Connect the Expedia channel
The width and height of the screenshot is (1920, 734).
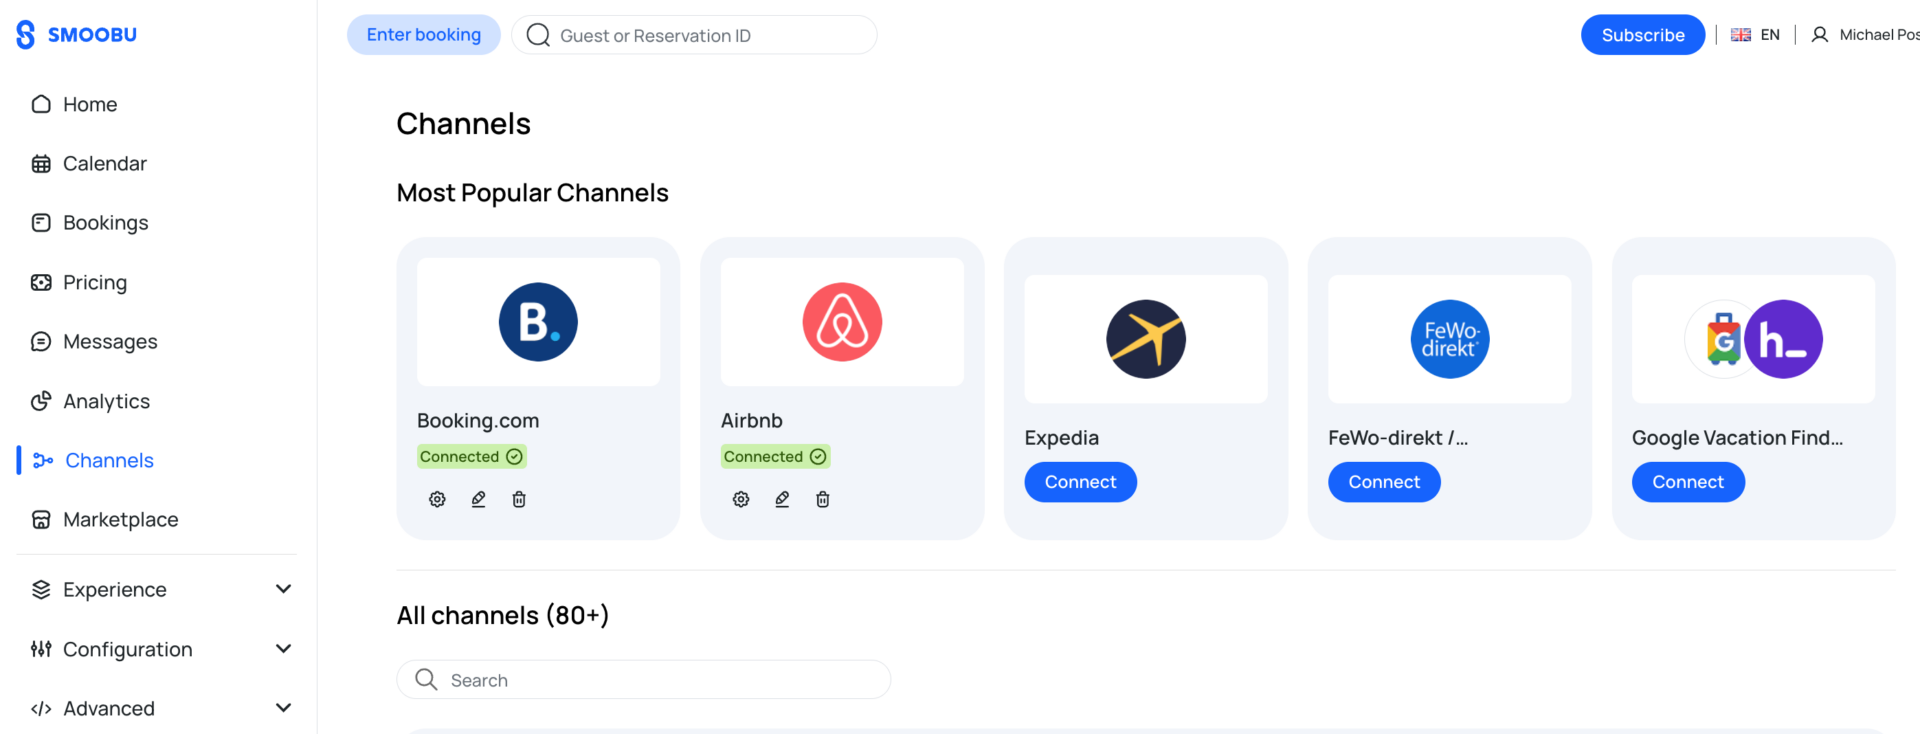point(1081,482)
